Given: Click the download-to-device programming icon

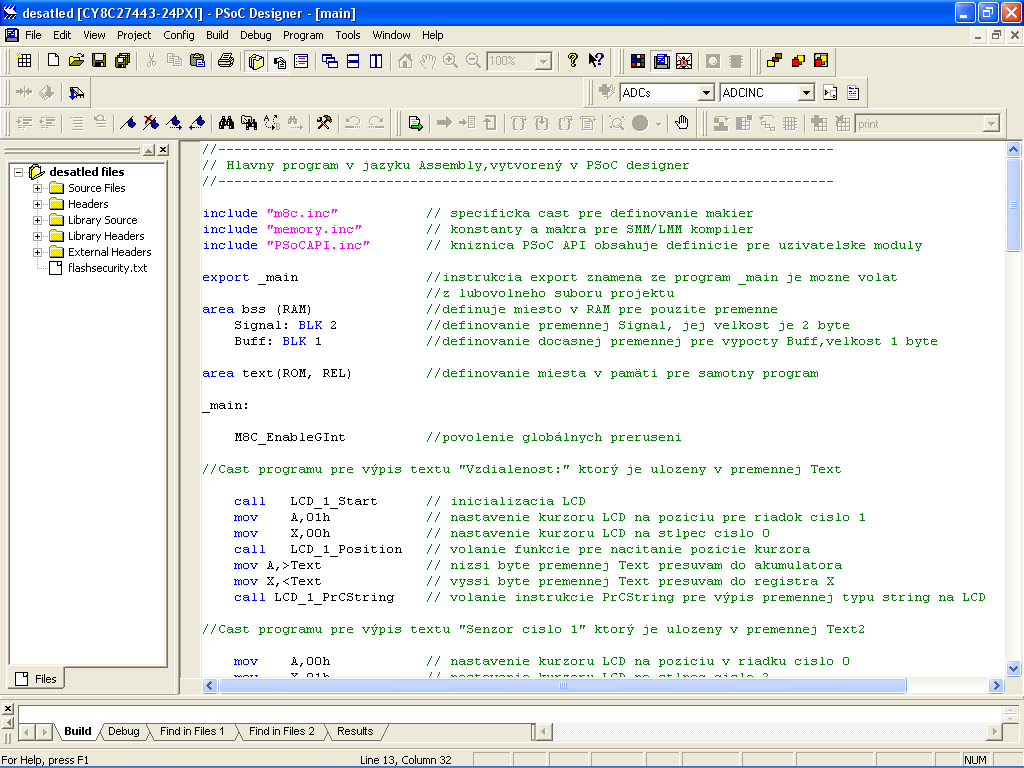Looking at the screenshot, I should tap(76, 93).
